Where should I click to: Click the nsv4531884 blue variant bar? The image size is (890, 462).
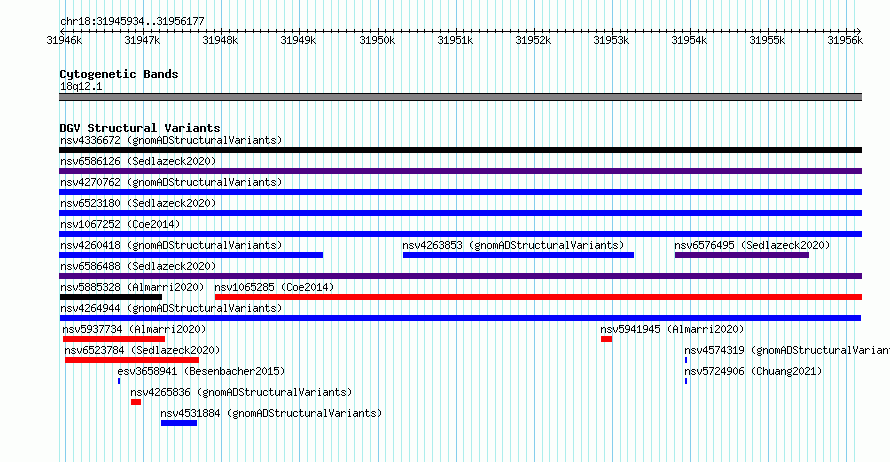point(179,423)
